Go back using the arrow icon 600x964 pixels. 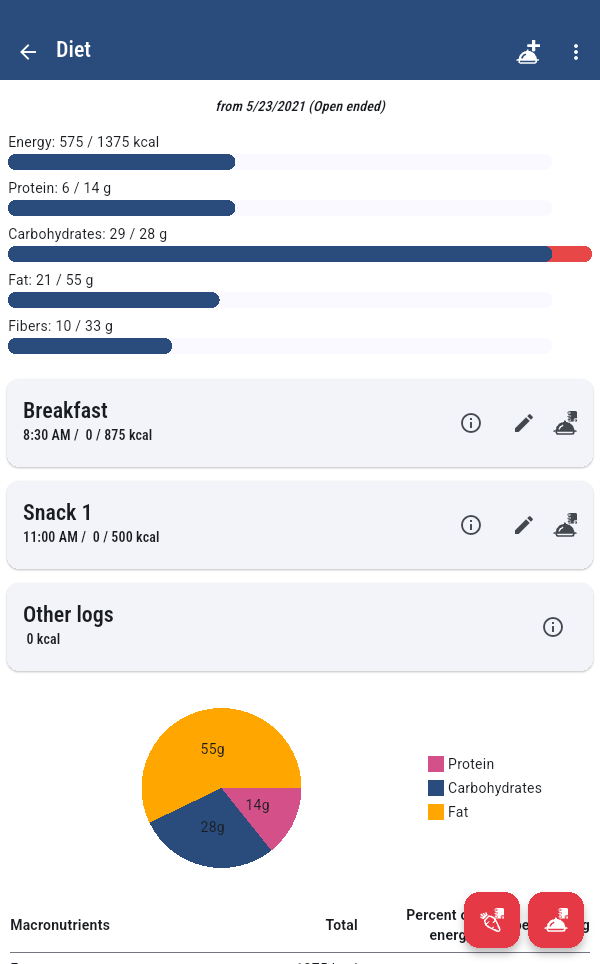point(28,52)
